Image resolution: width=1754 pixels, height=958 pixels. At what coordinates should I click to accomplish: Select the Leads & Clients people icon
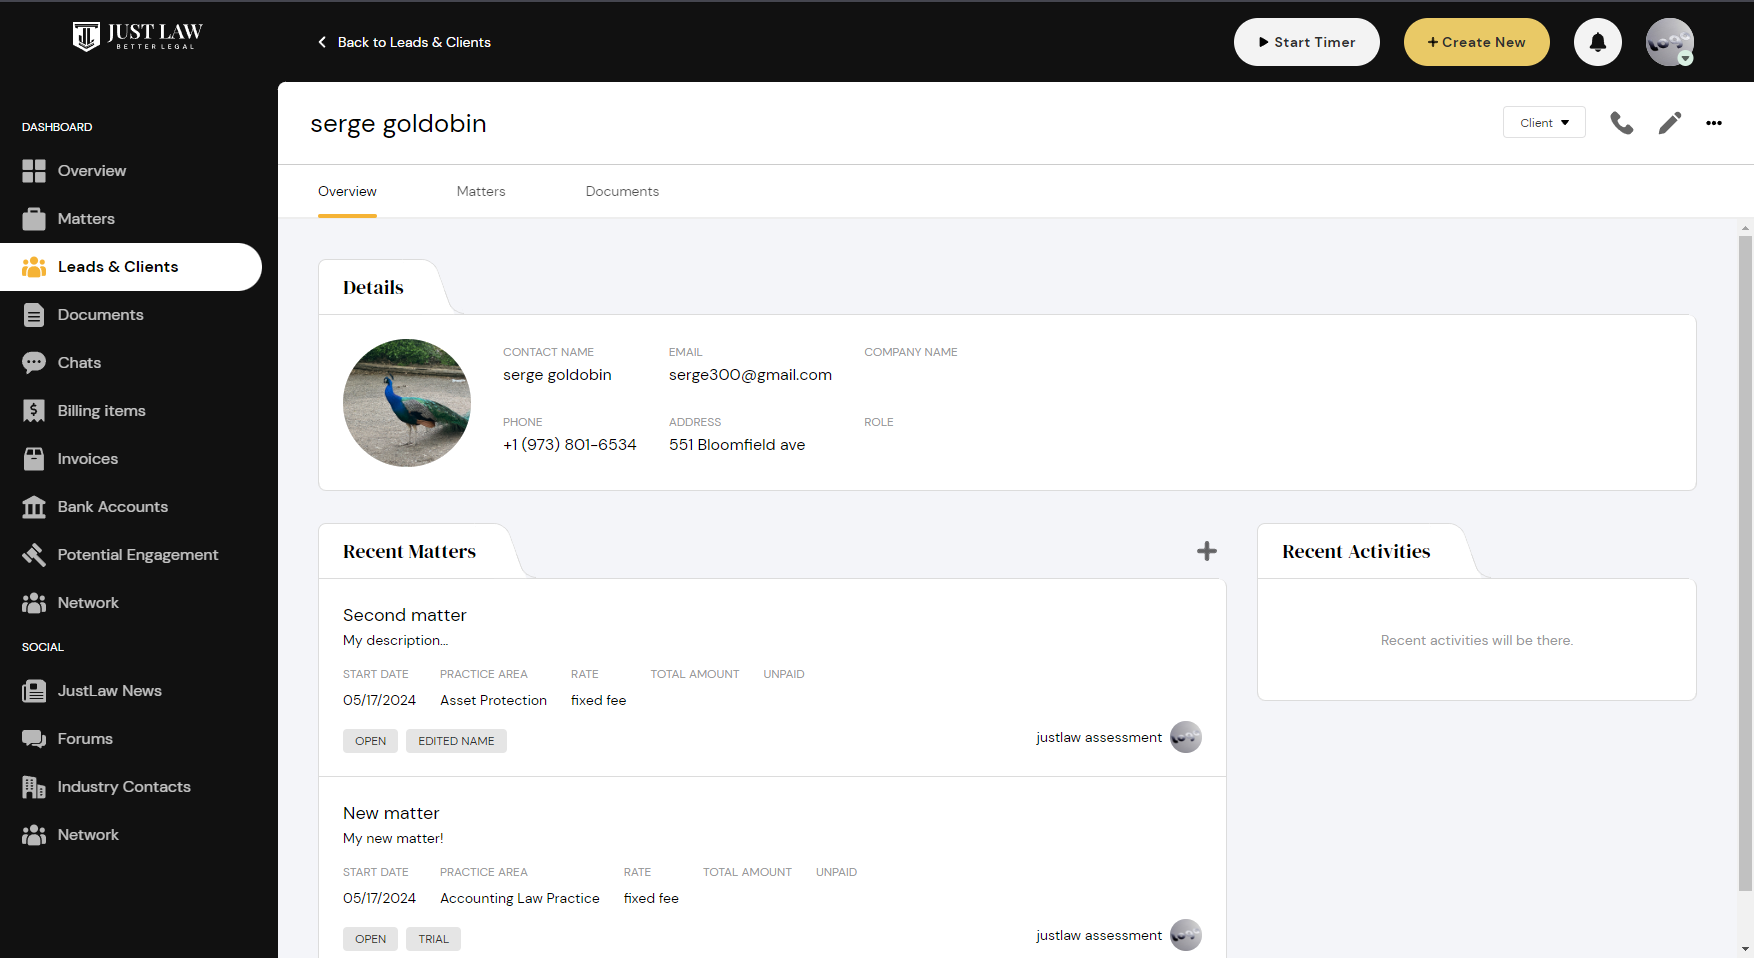pos(34,267)
